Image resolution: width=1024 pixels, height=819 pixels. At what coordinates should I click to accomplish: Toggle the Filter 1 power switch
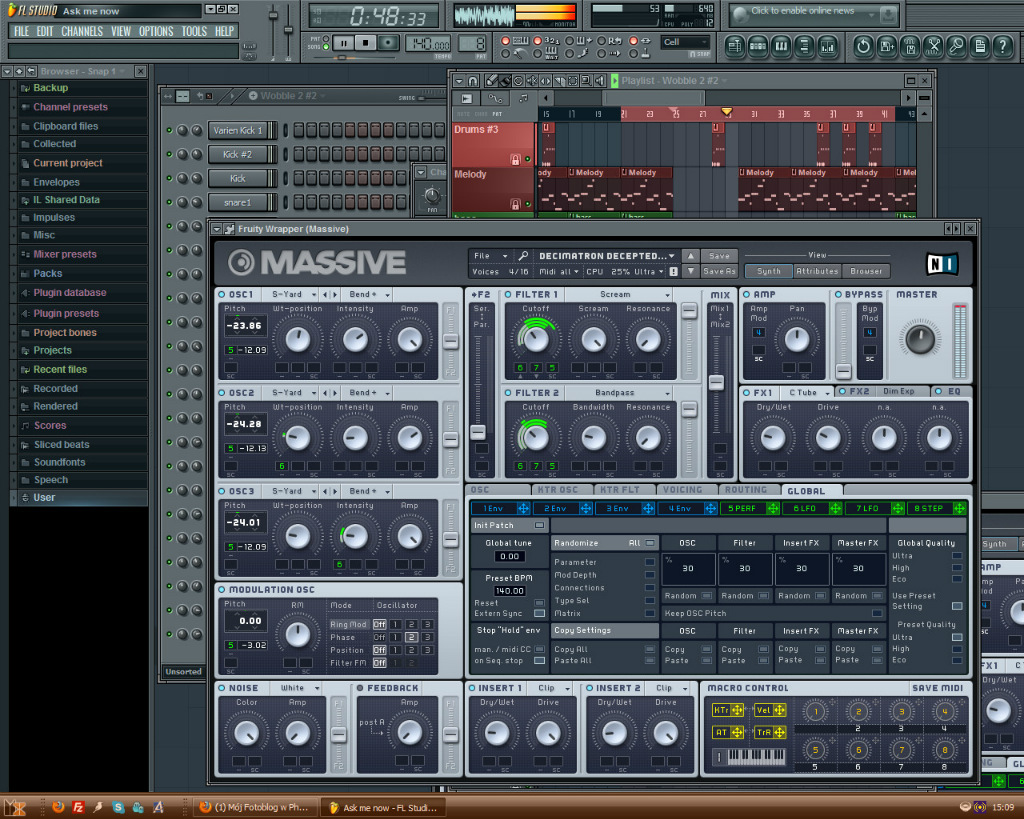coord(508,295)
